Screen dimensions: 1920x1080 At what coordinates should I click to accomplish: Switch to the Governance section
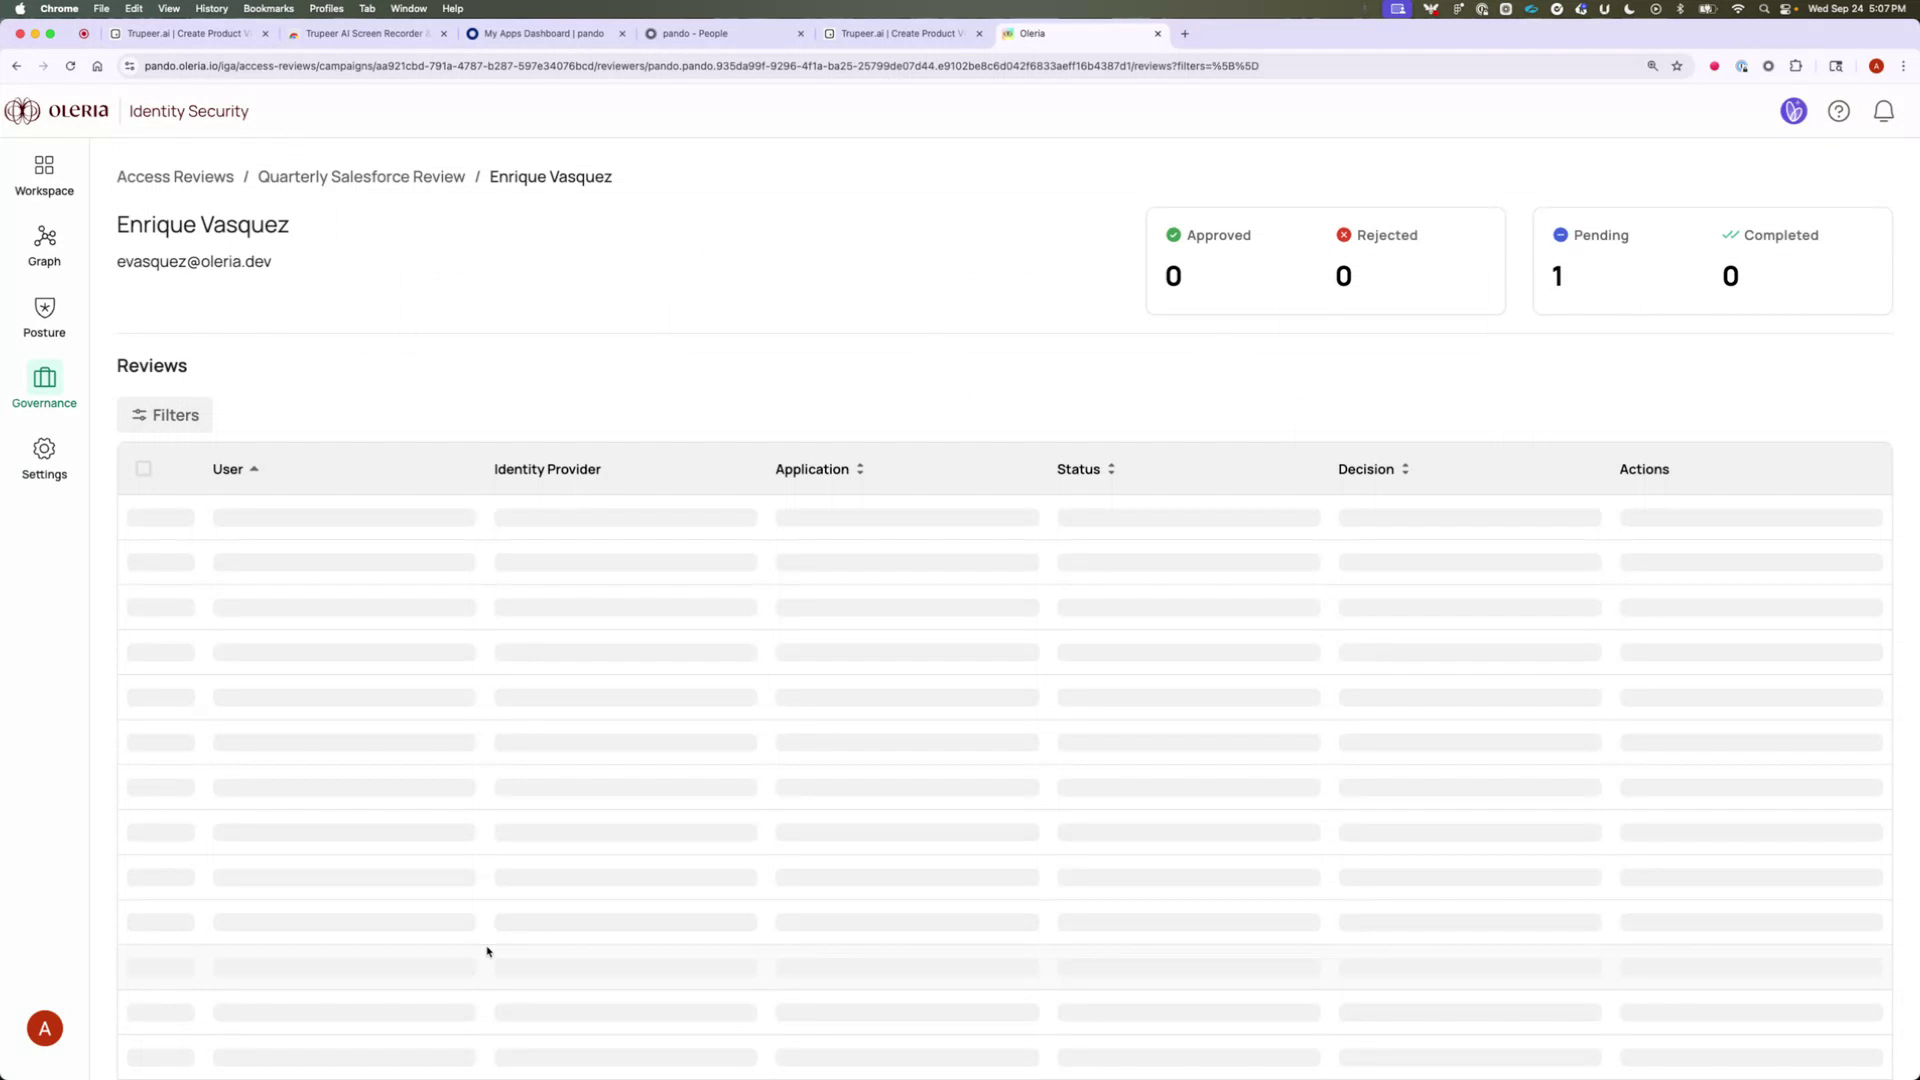tap(43, 387)
